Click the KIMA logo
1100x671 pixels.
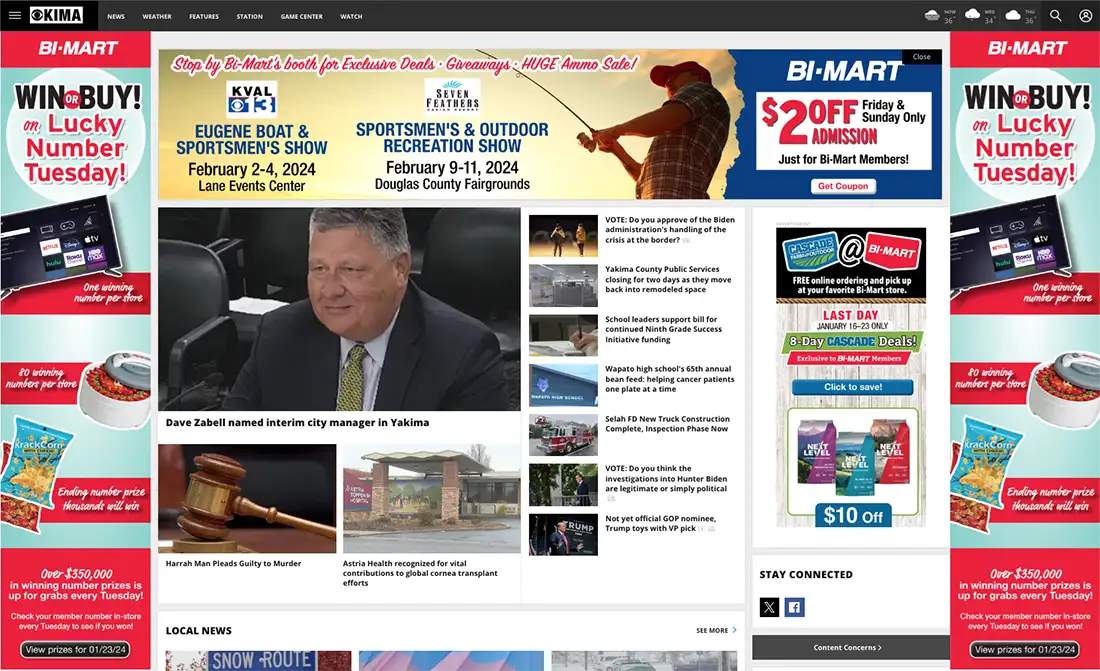click(x=57, y=15)
